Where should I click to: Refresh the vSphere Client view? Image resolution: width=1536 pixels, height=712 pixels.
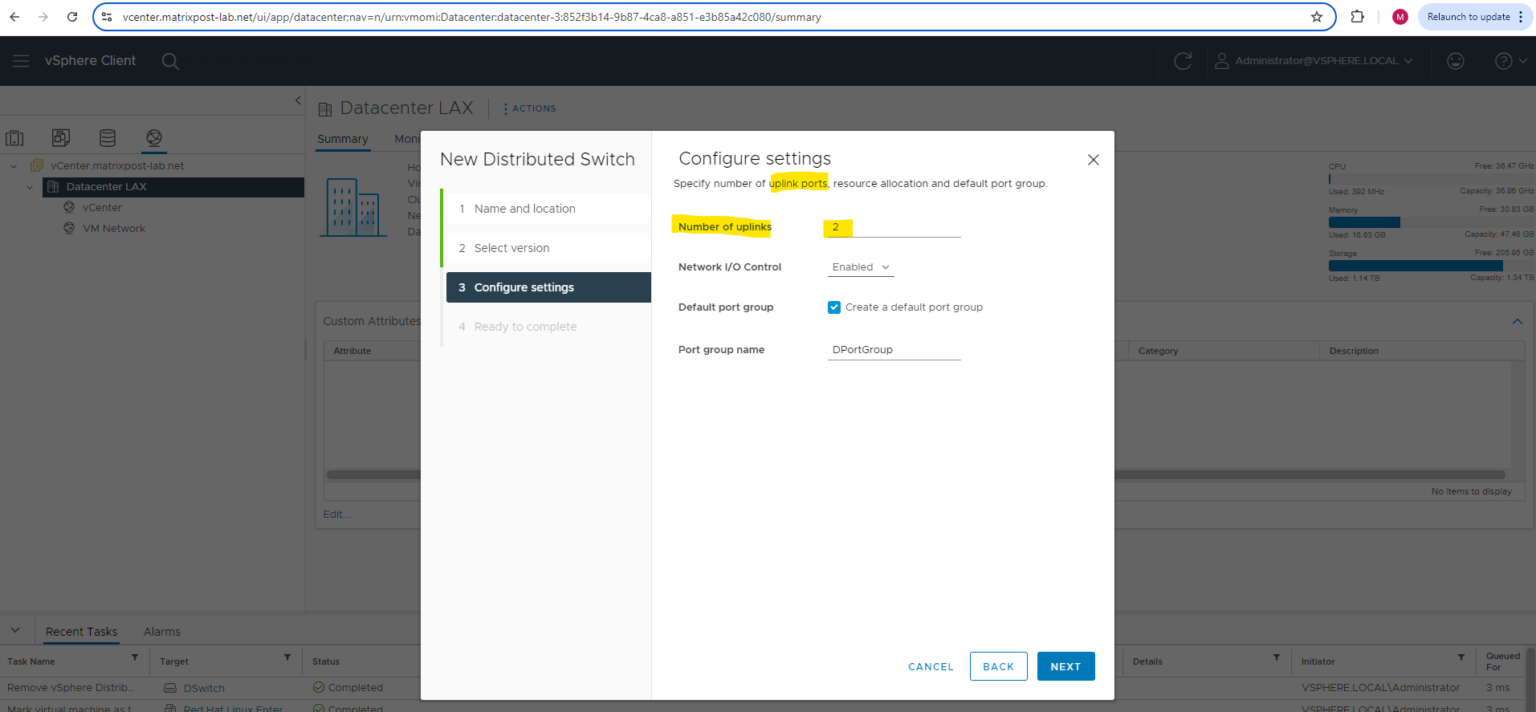[x=1183, y=61]
